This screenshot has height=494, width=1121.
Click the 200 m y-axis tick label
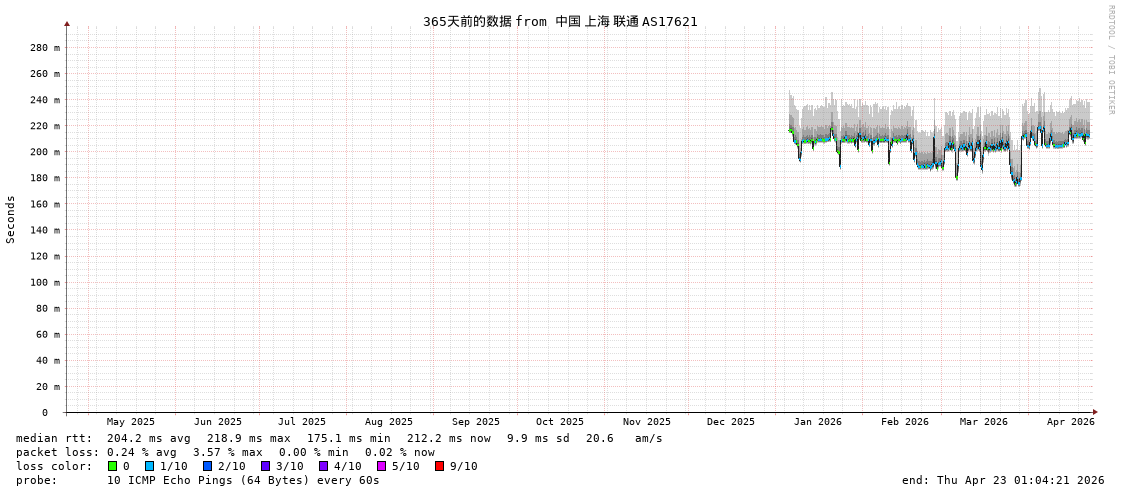pos(44,152)
